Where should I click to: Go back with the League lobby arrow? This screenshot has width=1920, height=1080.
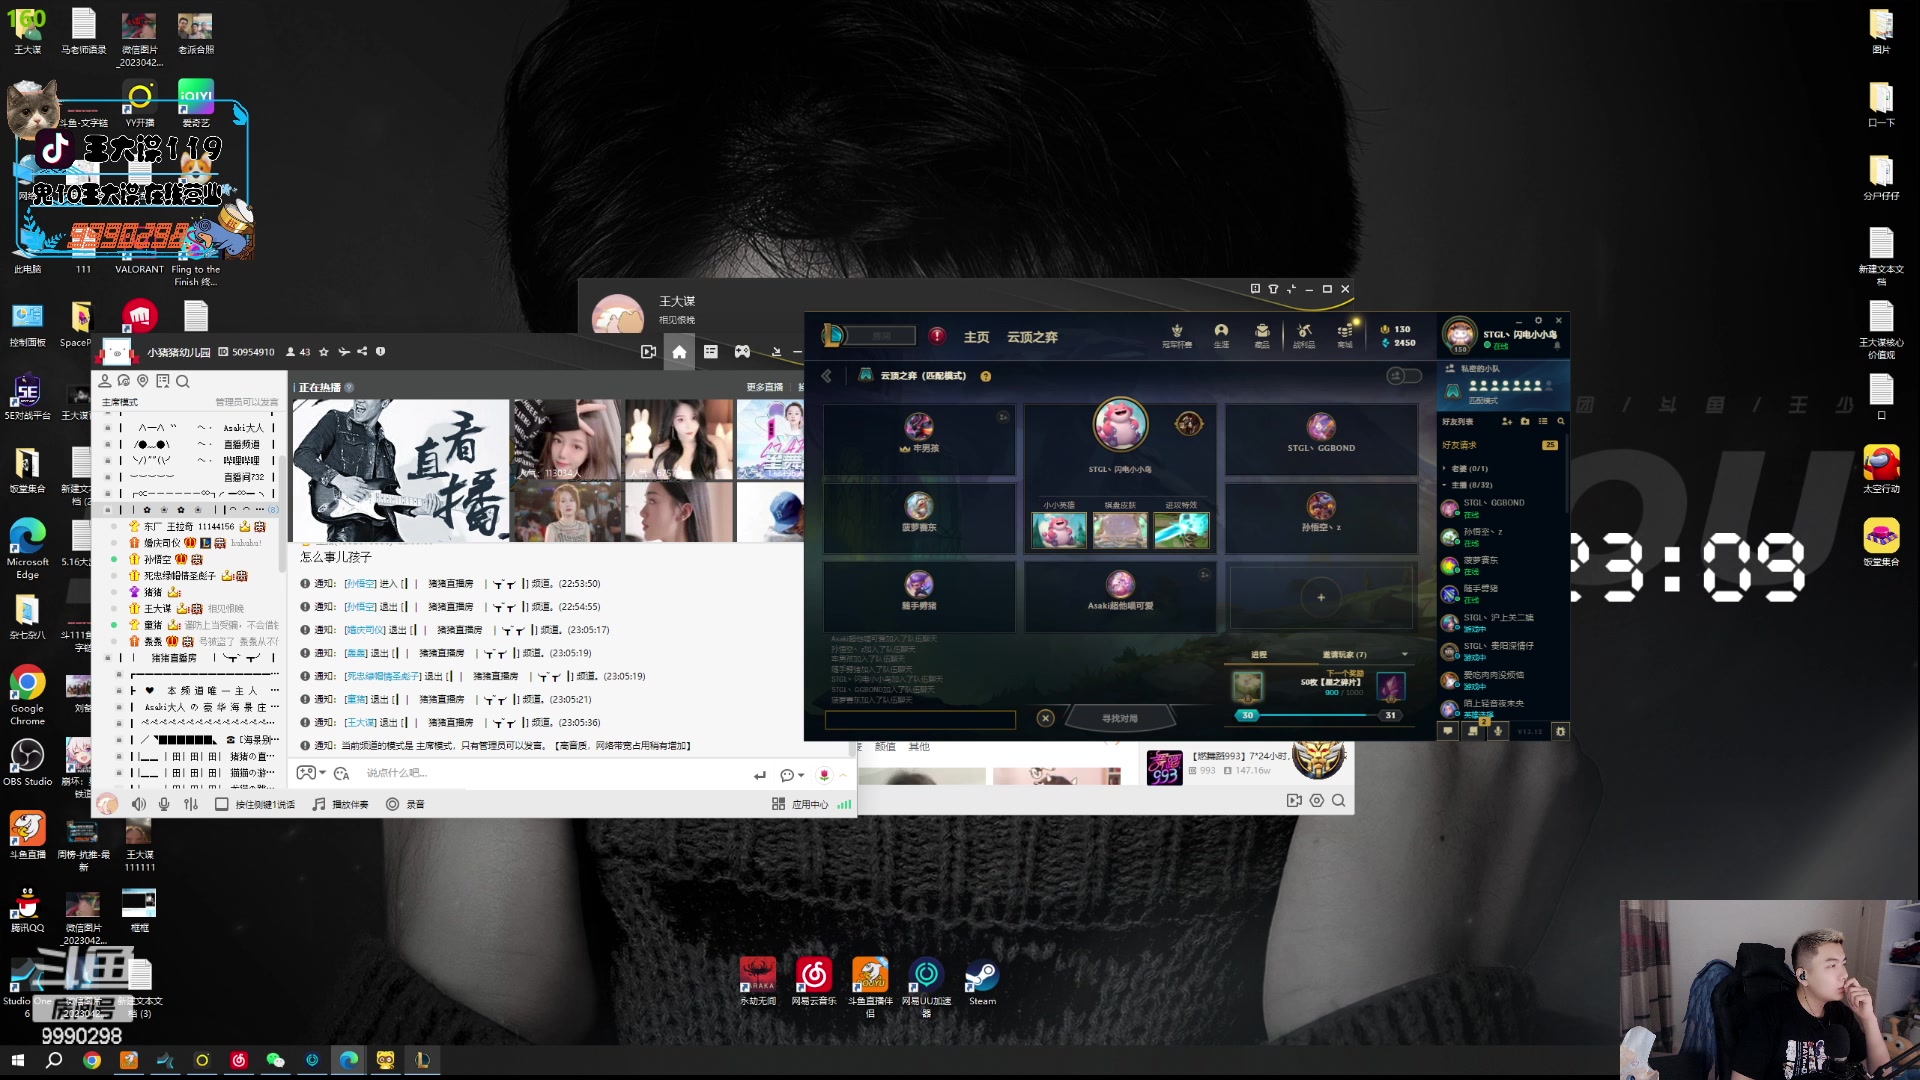(827, 376)
